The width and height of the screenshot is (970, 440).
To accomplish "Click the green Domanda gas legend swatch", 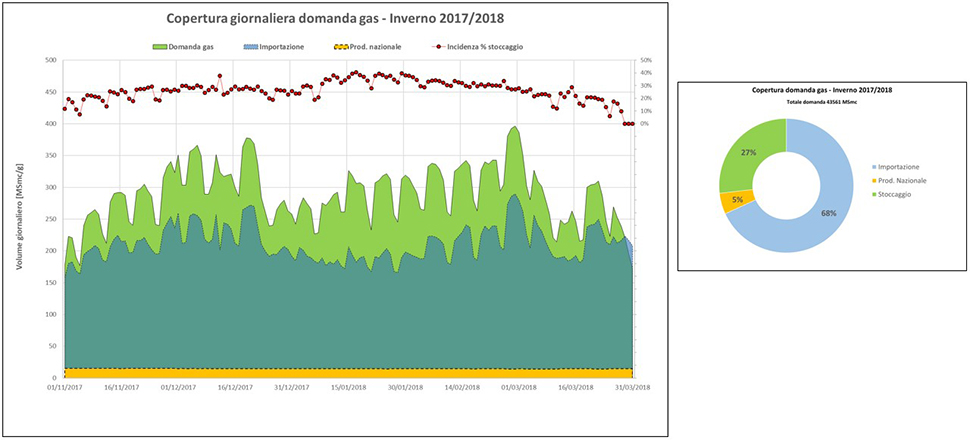I will tap(160, 46).
